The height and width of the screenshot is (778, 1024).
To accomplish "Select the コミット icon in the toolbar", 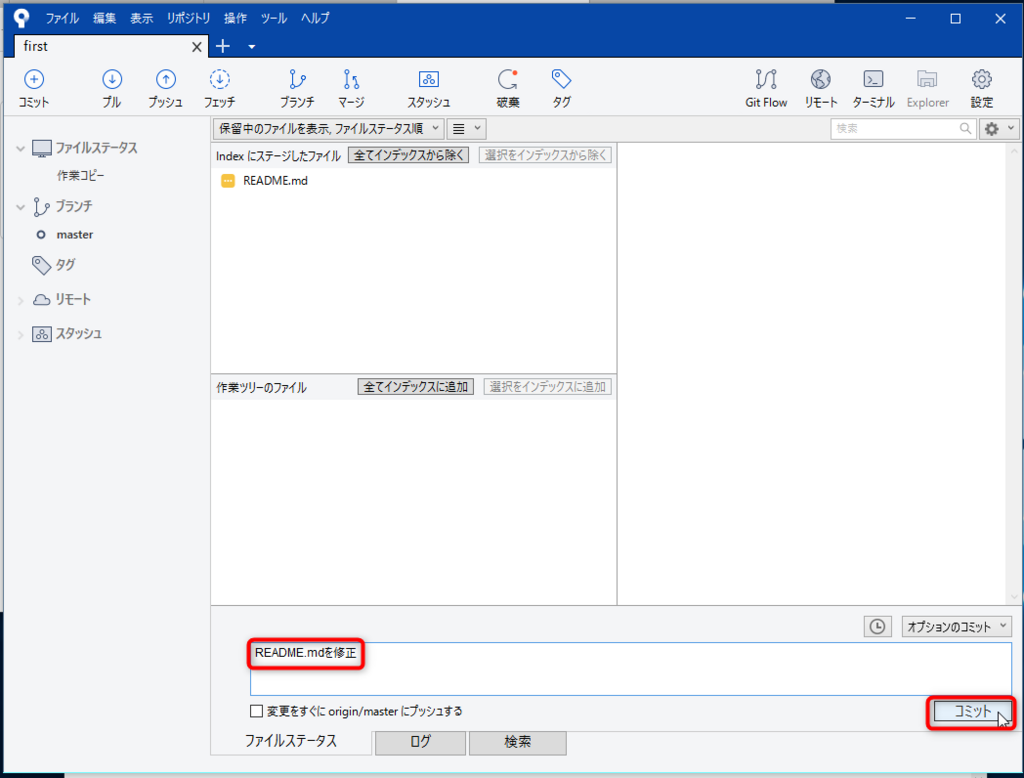I will click(34, 87).
